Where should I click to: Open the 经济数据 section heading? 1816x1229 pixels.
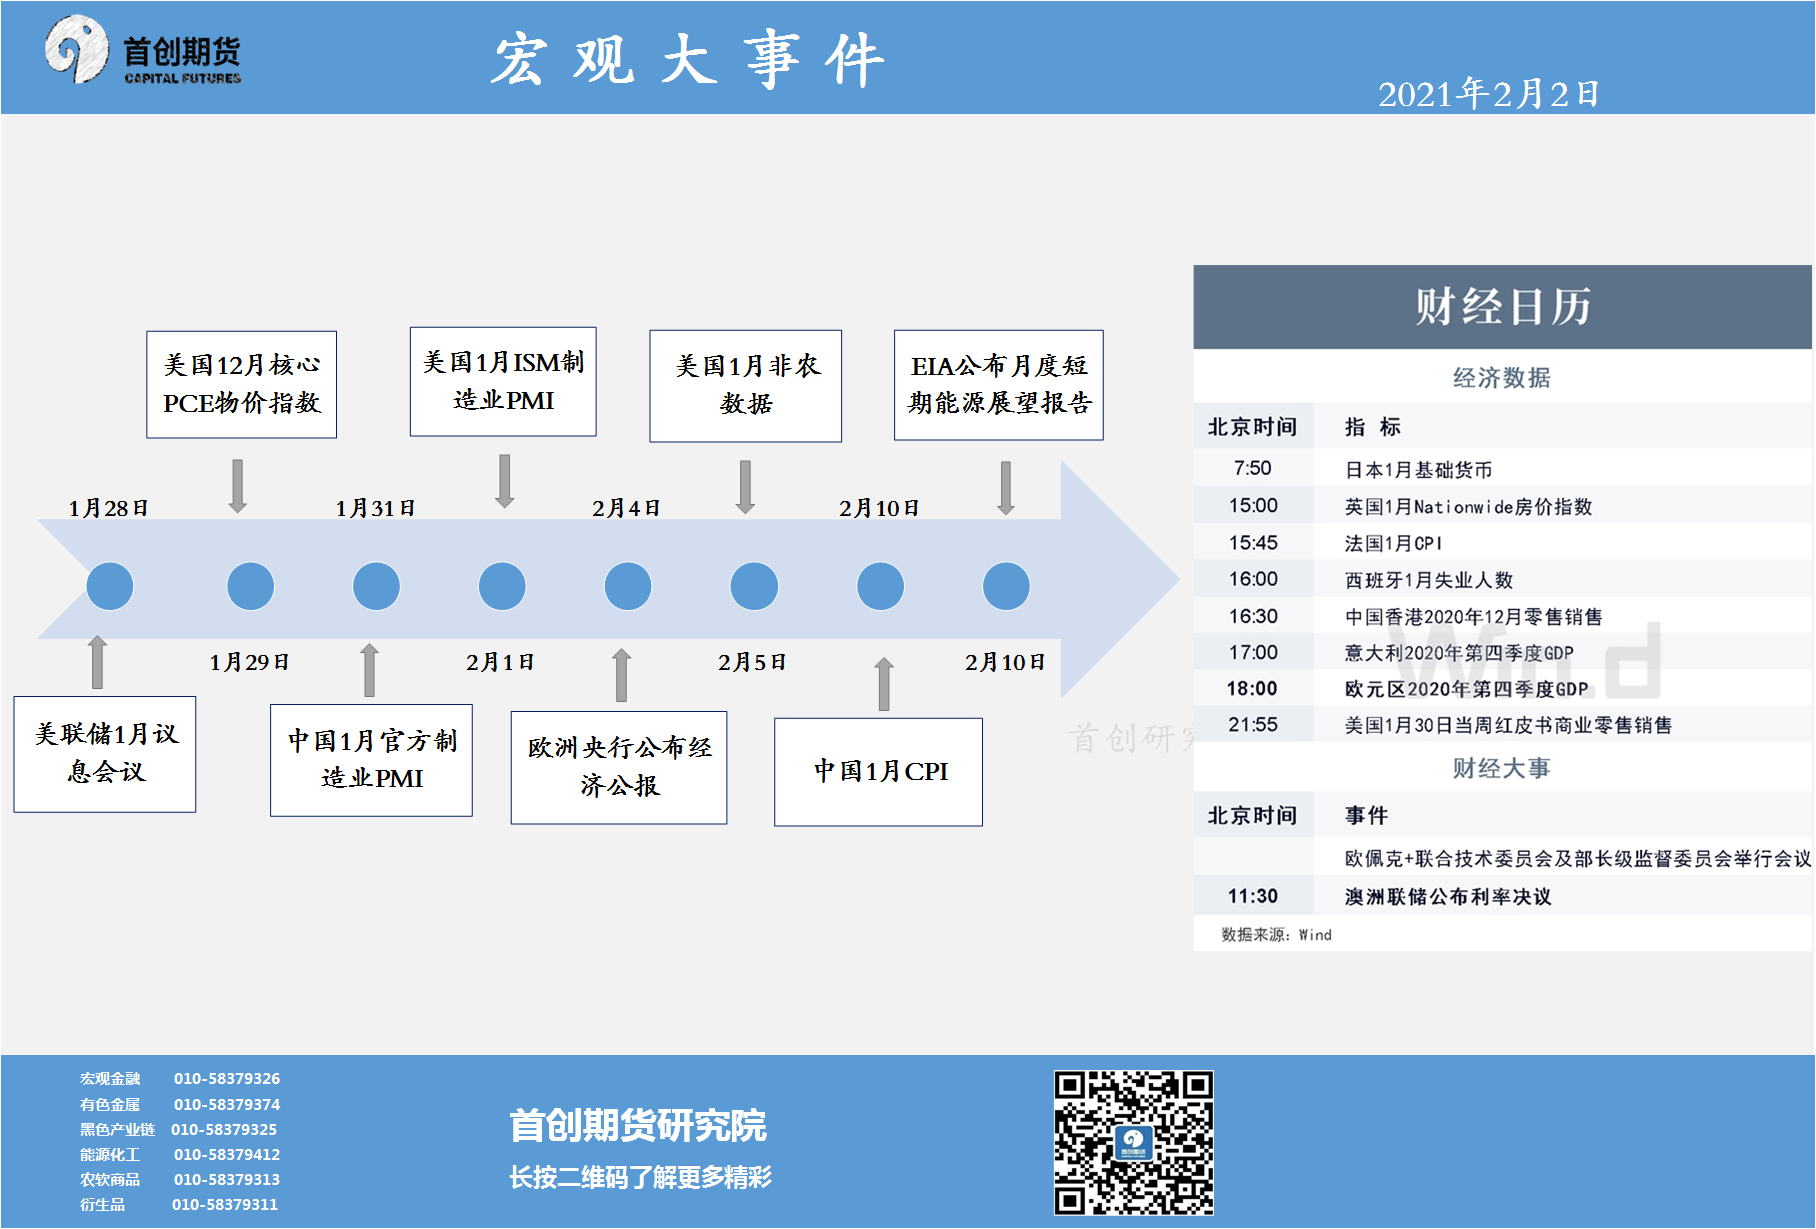click(1502, 378)
